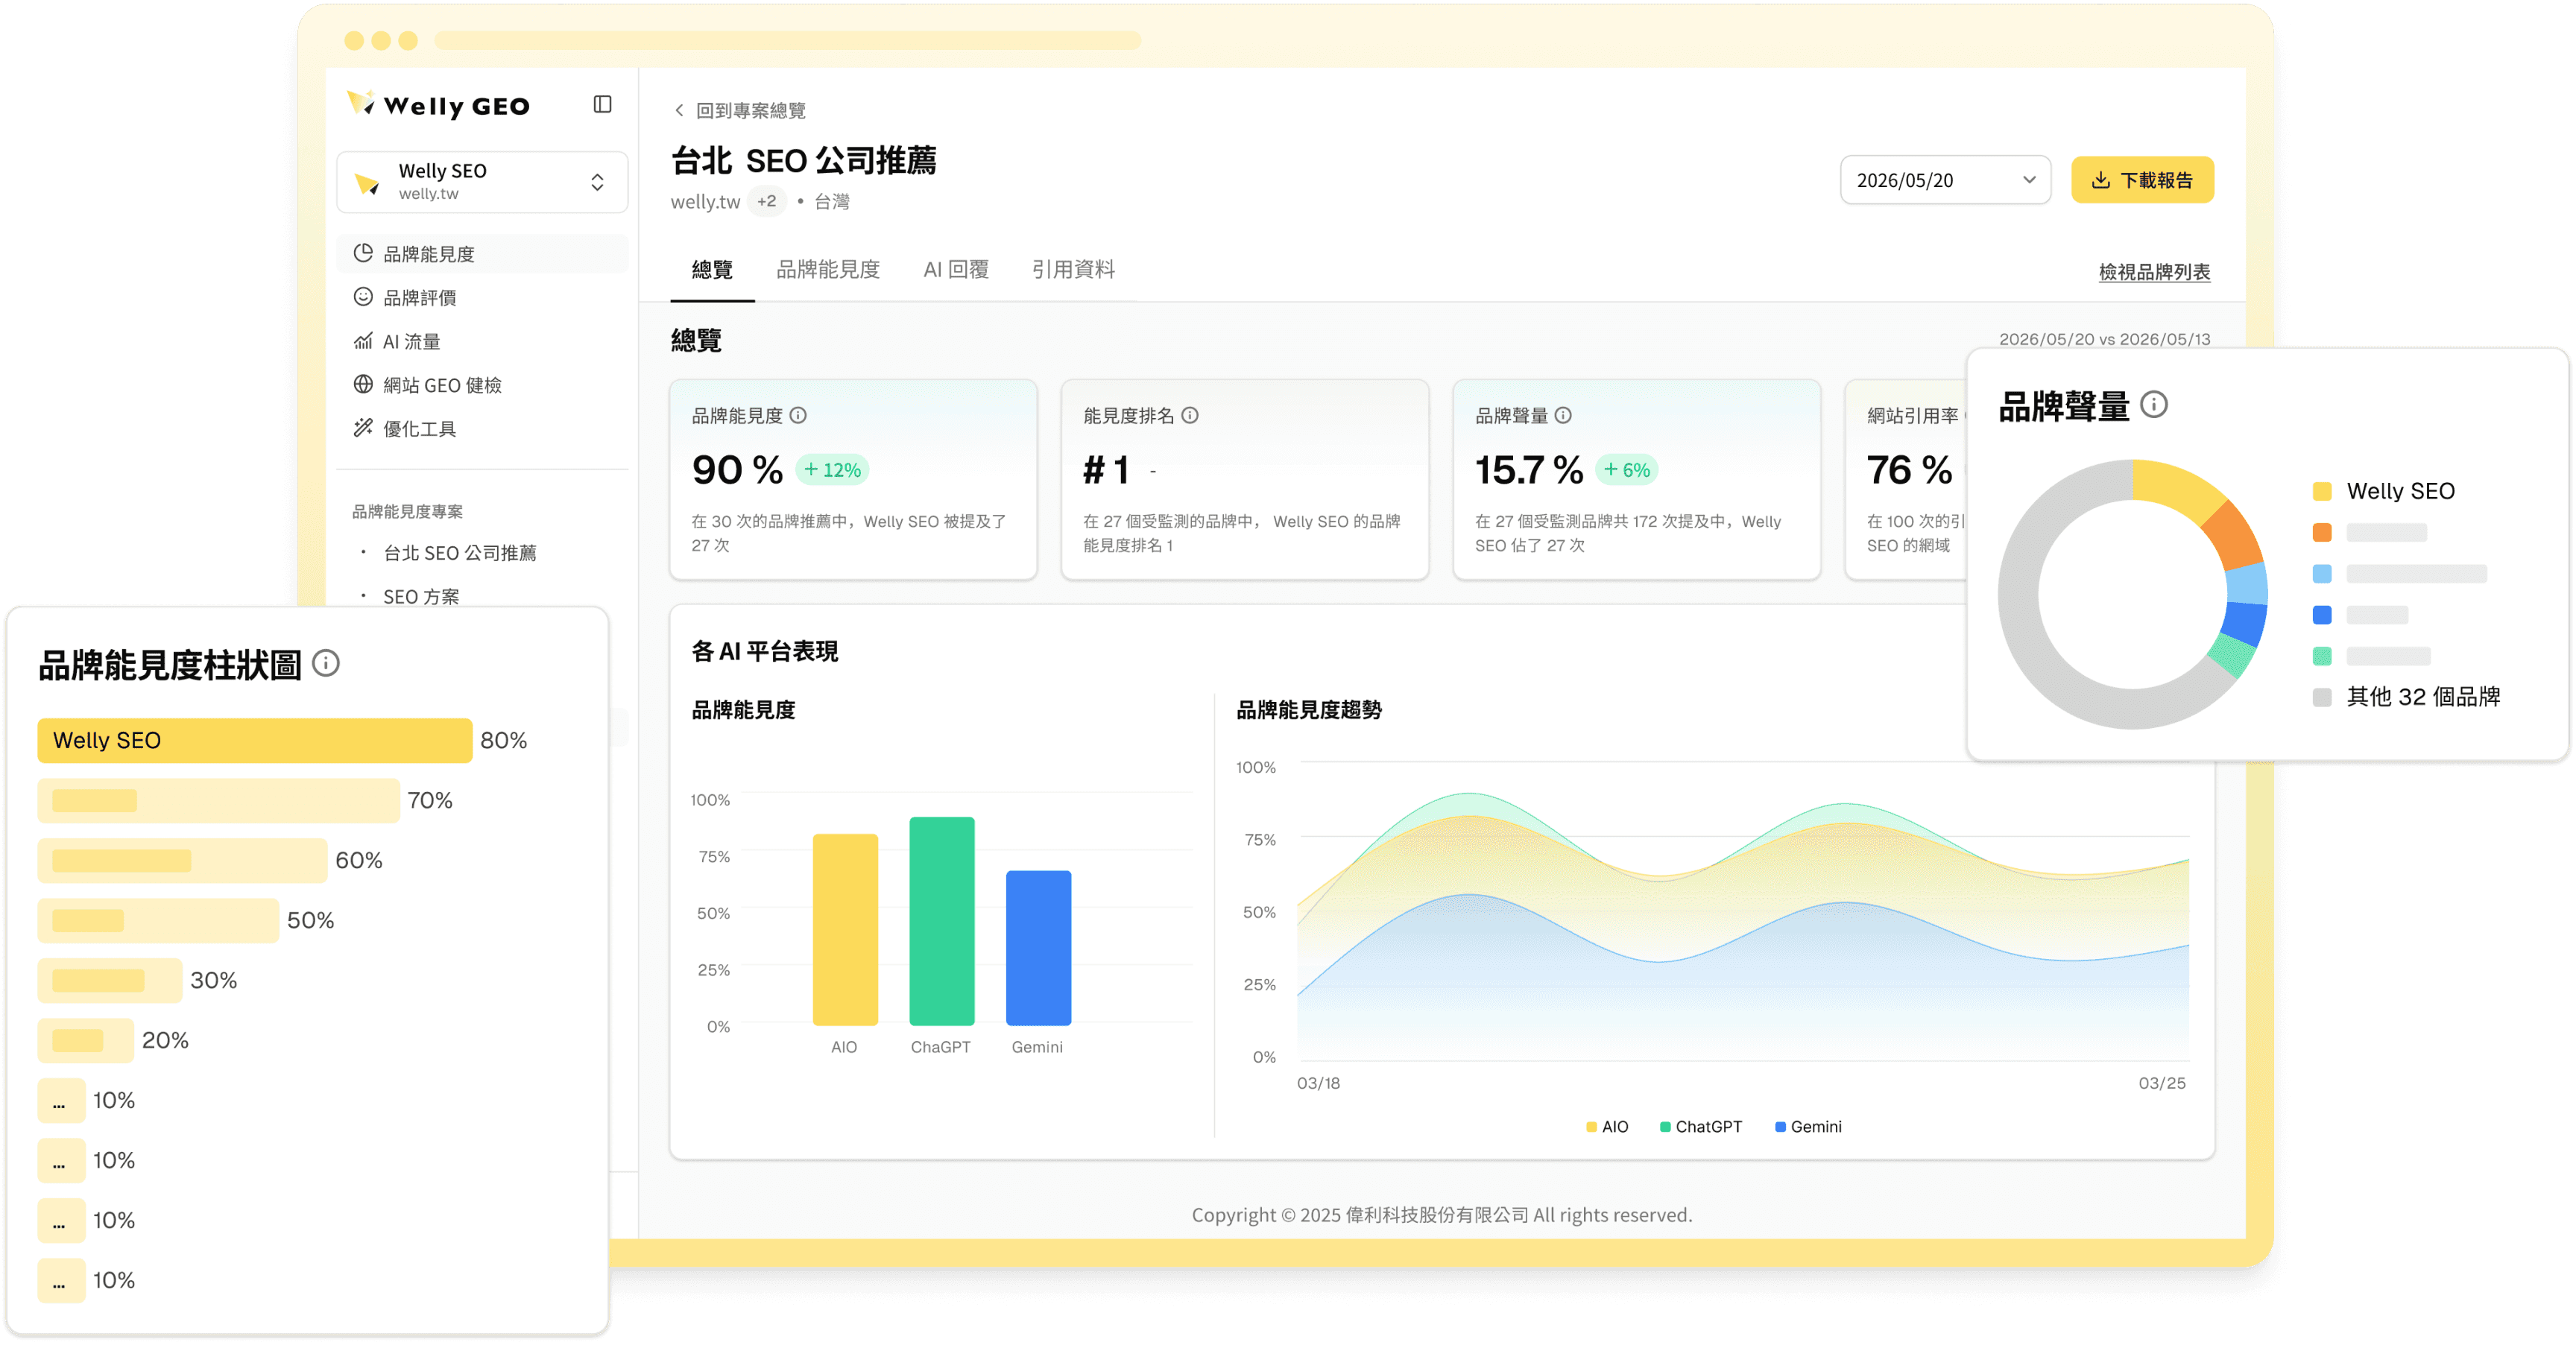The height and width of the screenshot is (1345, 2576).
Task: Switch to the 品牌能見度 tab
Action: 828,269
